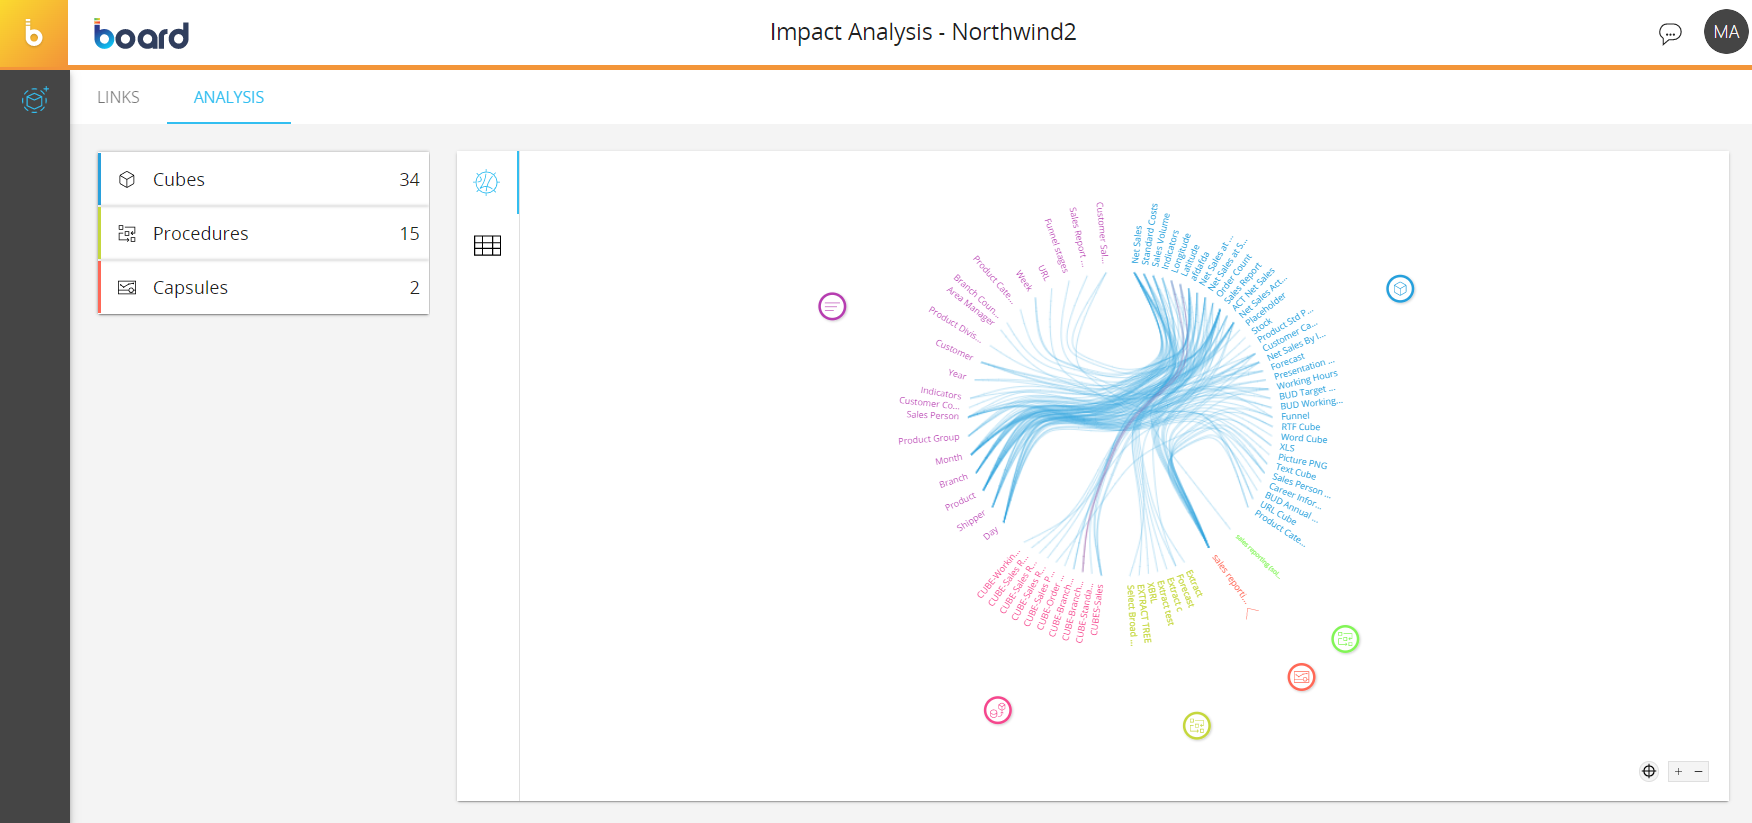This screenshot has width=1752, height=823.
Task: Select the ANALYSIS tab
Action: 229,97
